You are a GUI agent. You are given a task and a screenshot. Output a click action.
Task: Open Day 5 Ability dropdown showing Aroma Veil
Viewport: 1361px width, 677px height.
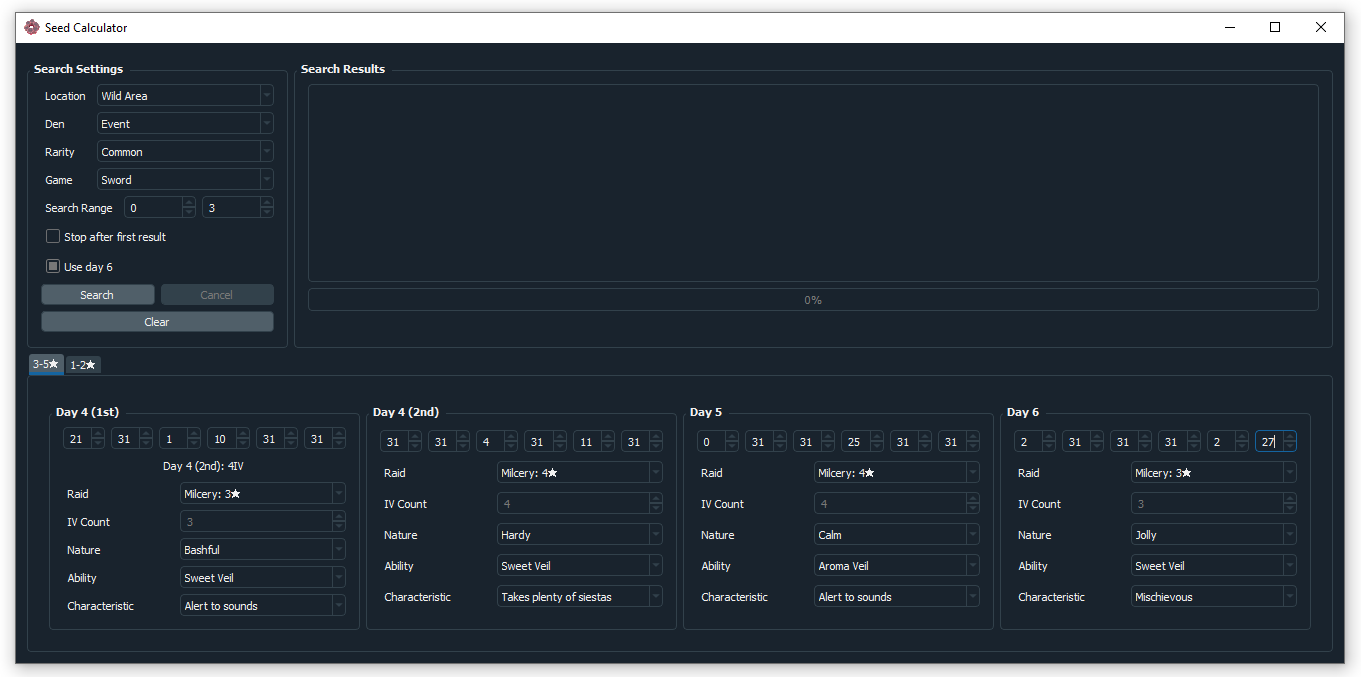click(896, 566)
